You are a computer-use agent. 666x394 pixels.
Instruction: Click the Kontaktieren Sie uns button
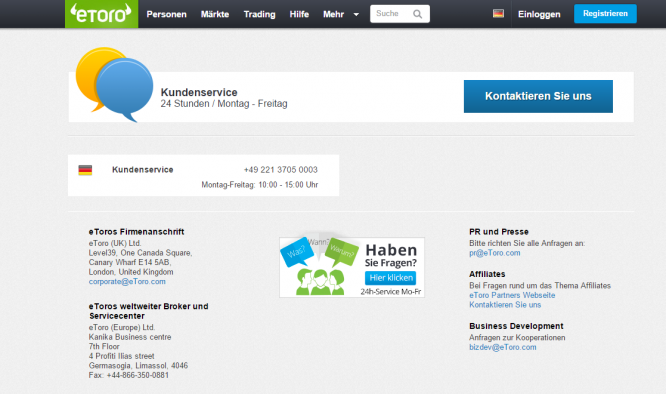[x=538, y=96]
